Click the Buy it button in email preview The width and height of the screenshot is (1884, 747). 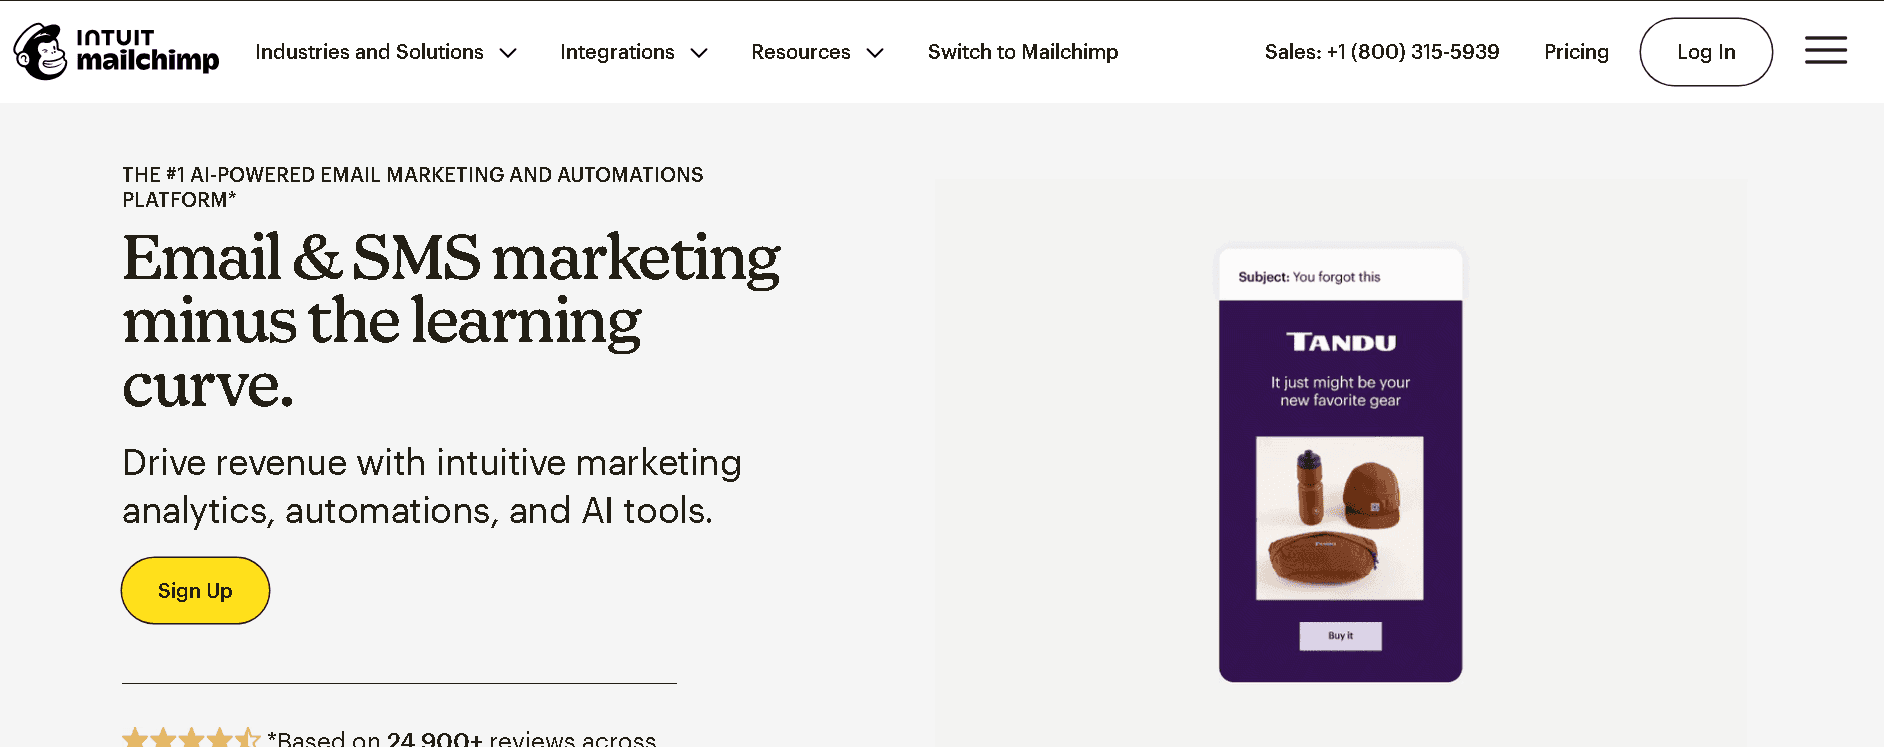pyautogui.click(x=1340, y=636)
